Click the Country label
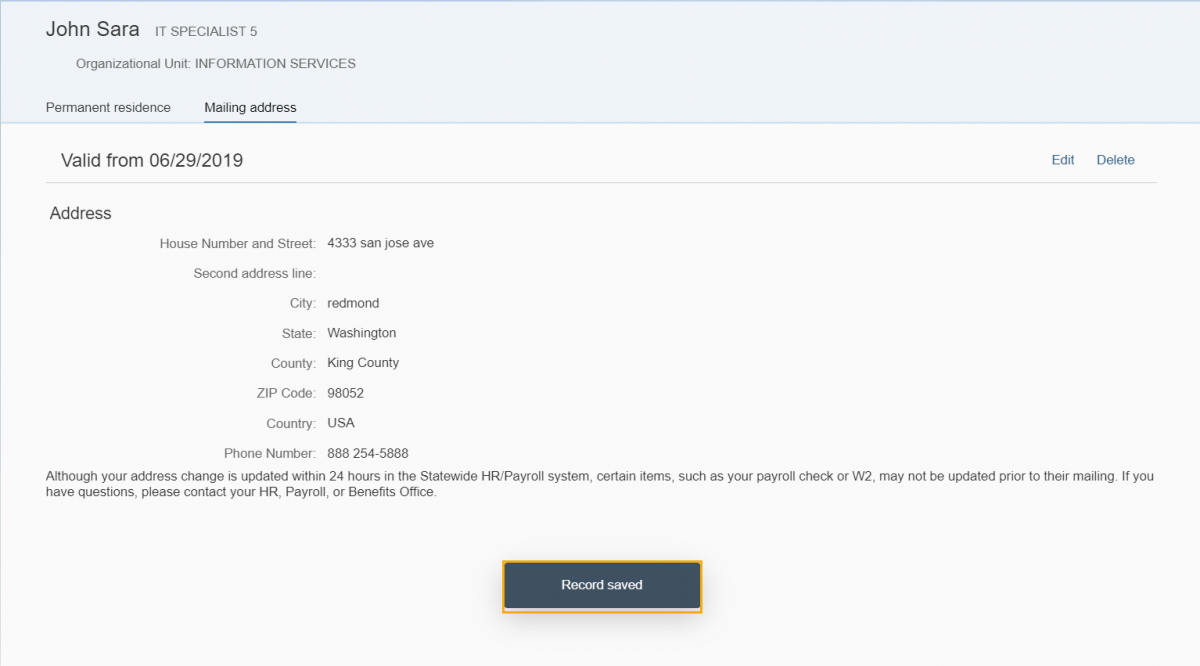 click(292, 423)
